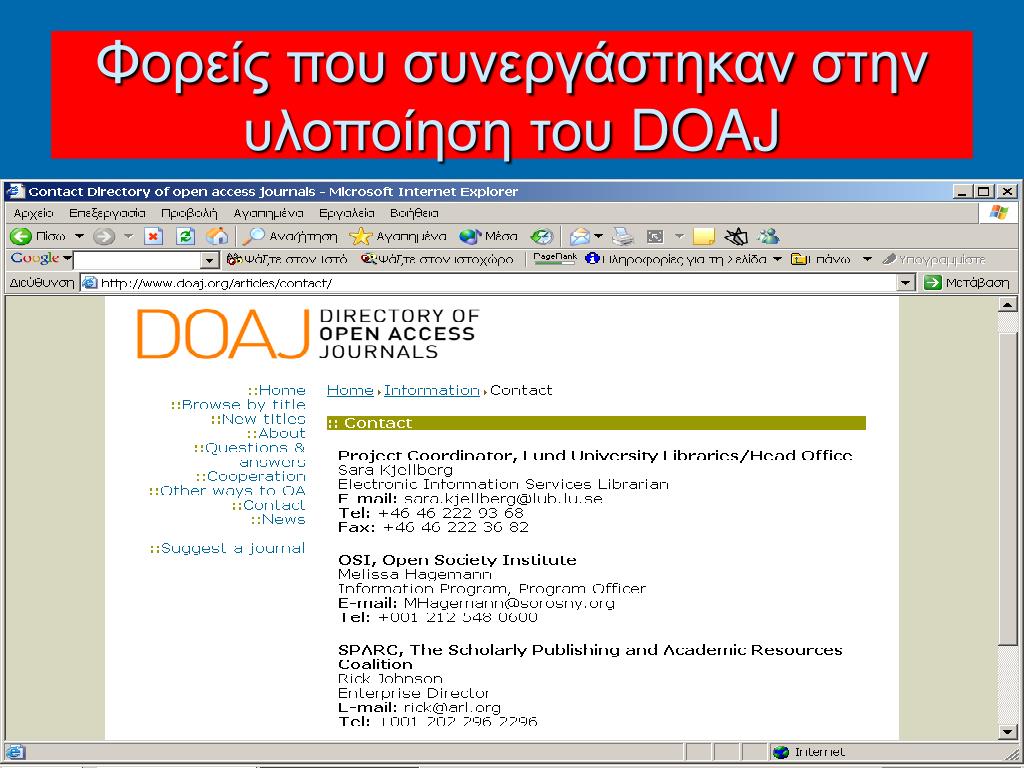Open Search (Αναζήτηση) in the toolbar
This screenshot has height=768, width=1024.
291,236
